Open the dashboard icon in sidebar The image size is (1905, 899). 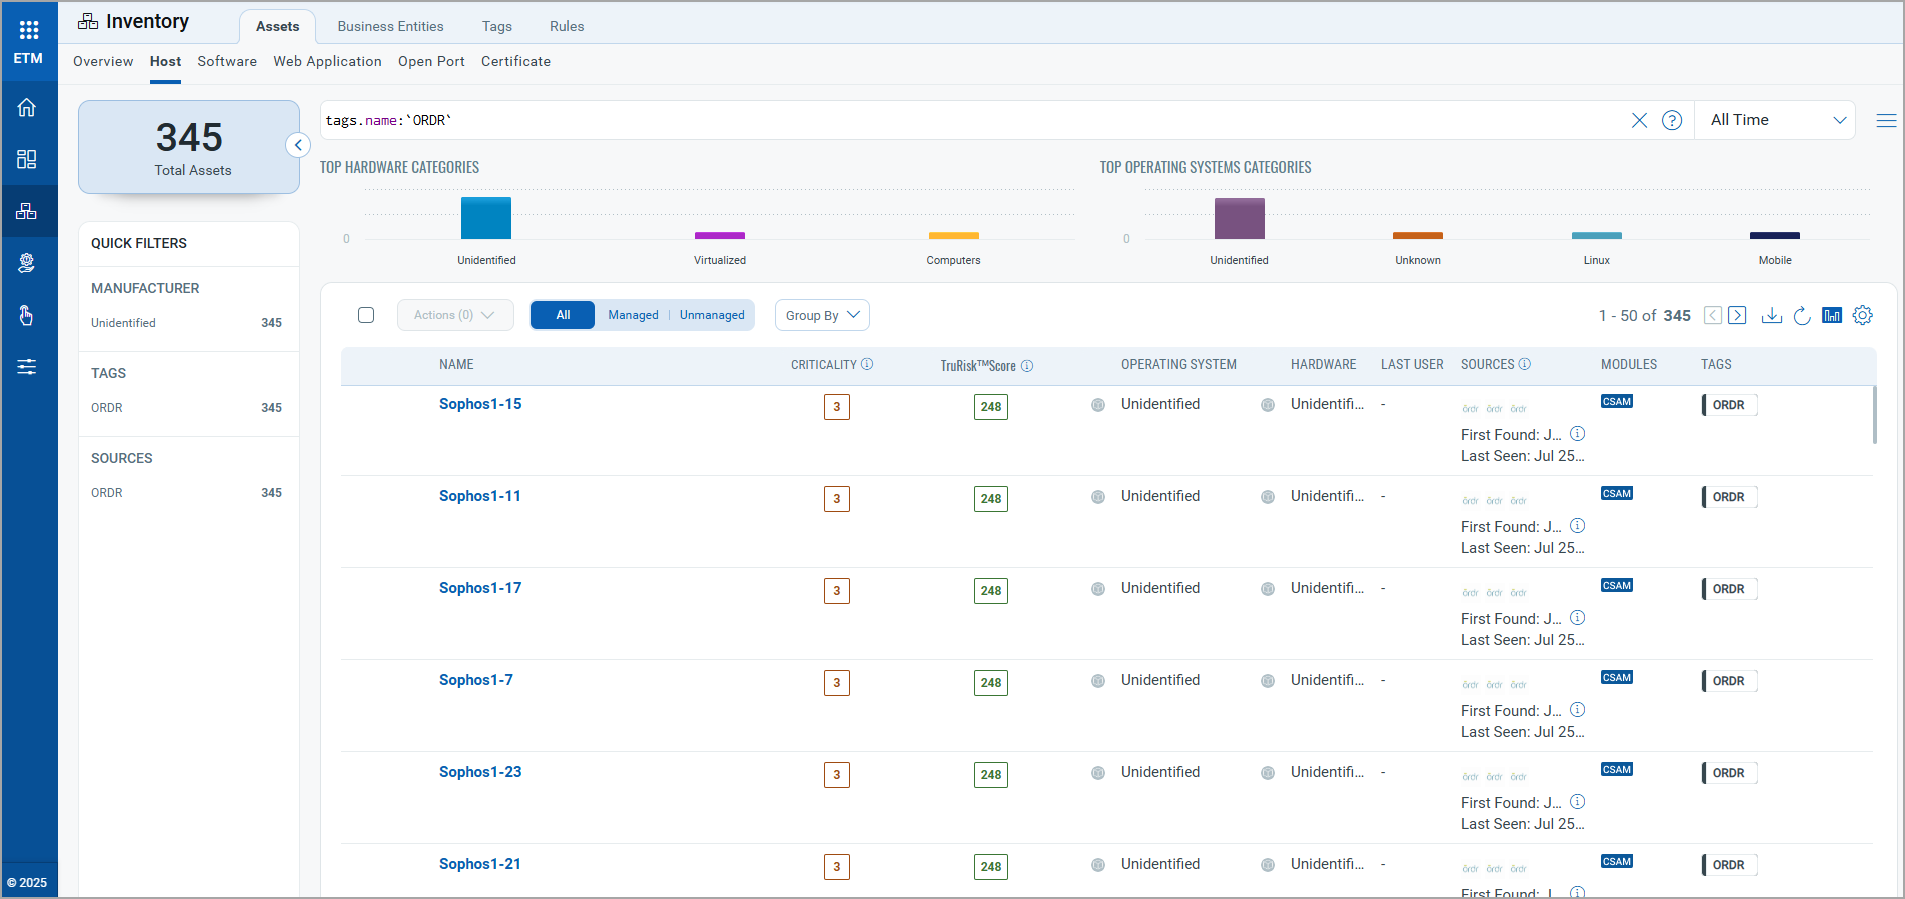(x=27, y=160)
